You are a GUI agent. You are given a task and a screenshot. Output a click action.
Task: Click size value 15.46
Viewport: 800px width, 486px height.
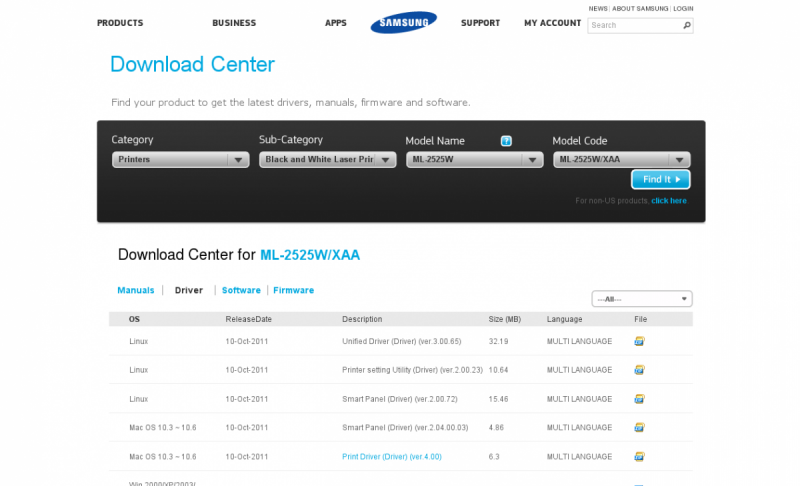click(x=498, y=399)
